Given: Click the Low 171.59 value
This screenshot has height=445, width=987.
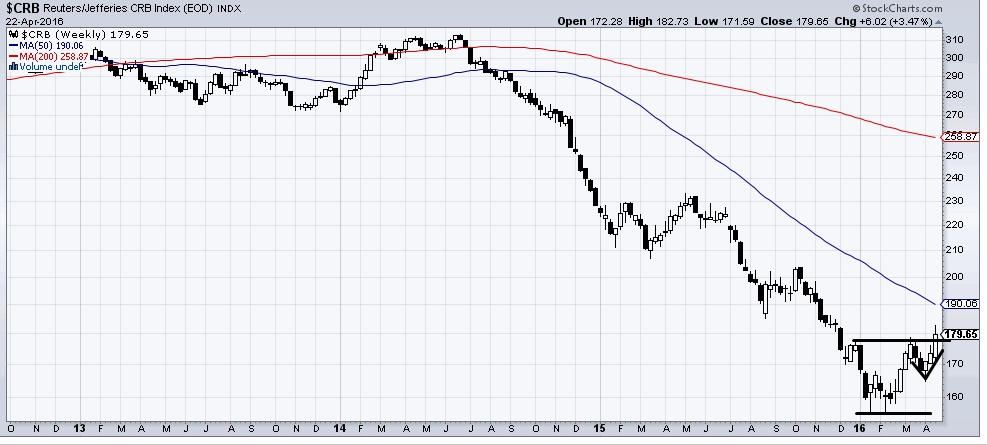Looking at the screenshot, I should point(725,21).
